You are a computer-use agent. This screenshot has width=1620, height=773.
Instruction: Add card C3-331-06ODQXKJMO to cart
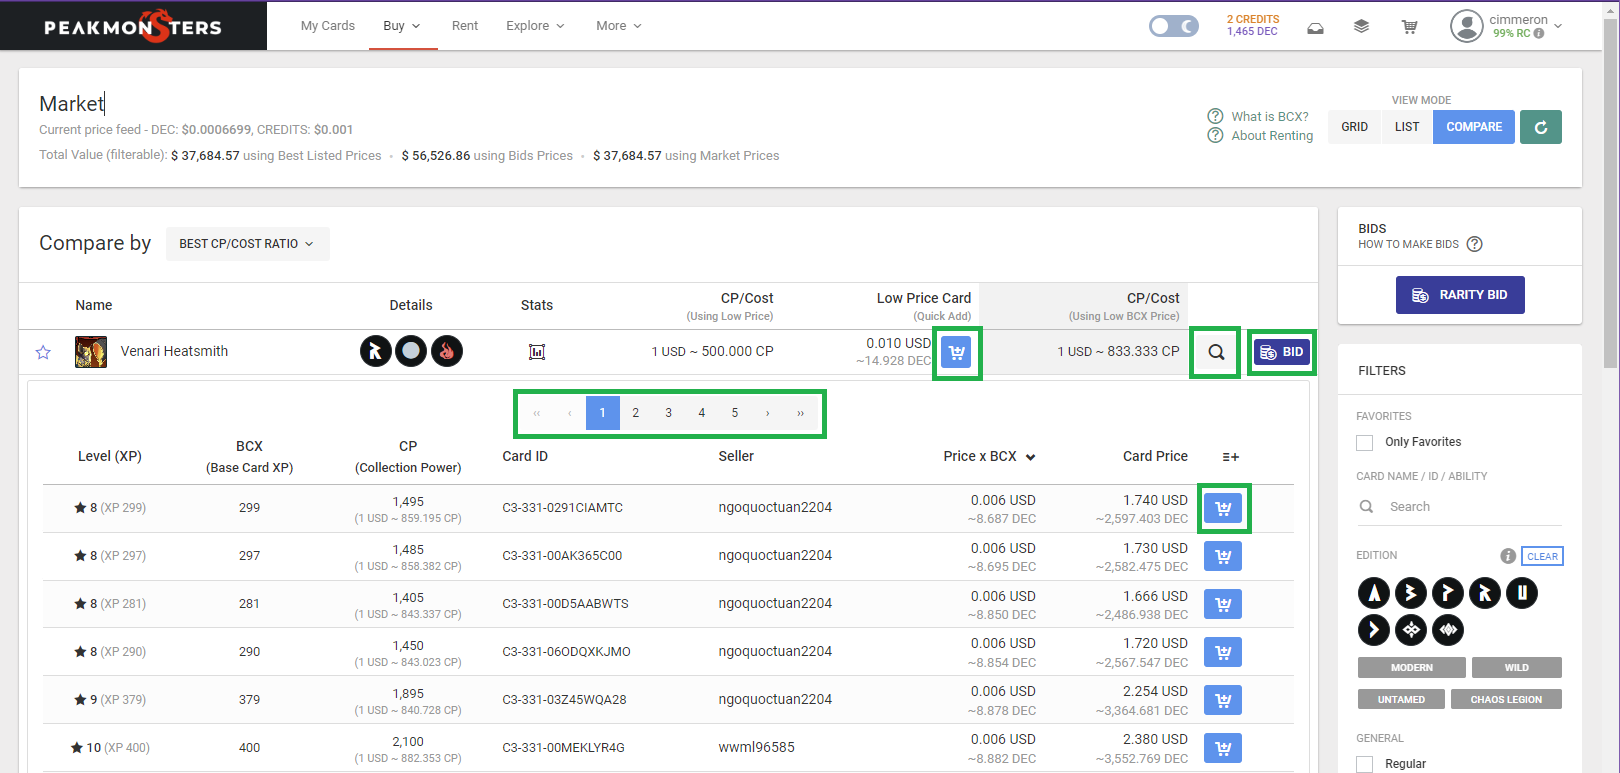pyautogui.click(x=1223, y=652)
